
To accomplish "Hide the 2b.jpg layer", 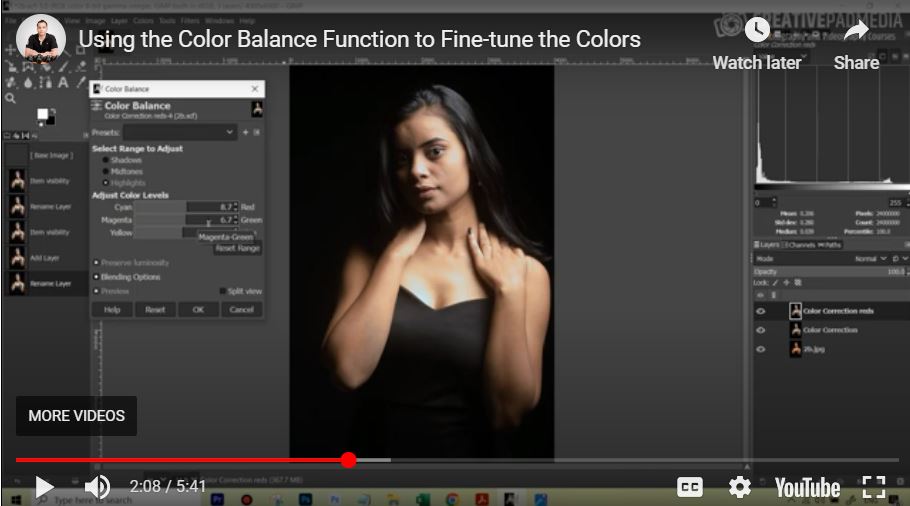I will (761, 349).
